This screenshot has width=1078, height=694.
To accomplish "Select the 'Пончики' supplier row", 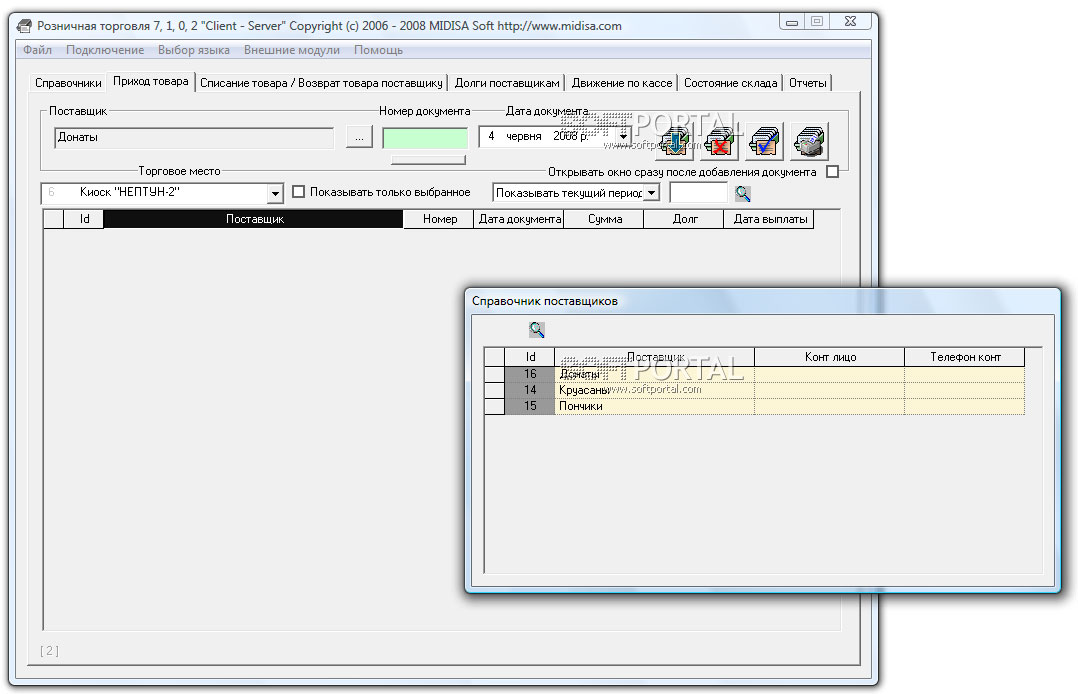I will point(755,406).
